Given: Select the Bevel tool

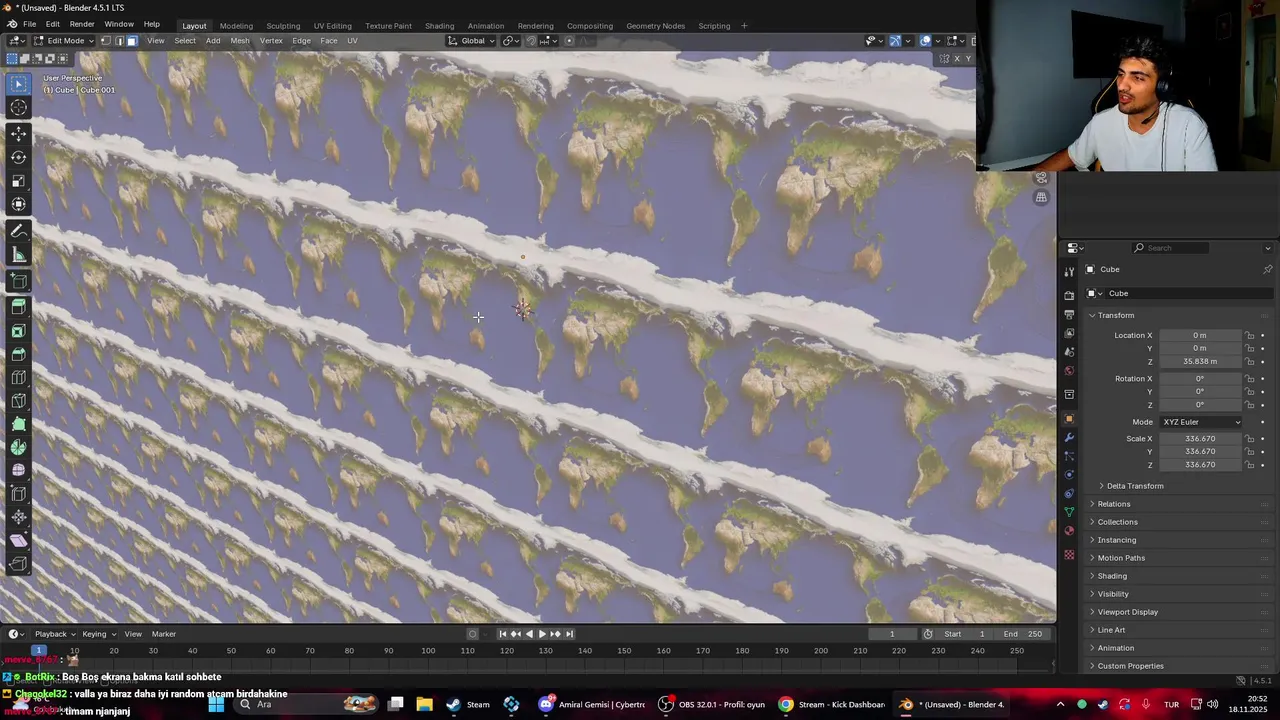Looking at the screenshot, I should [x=19, y=354].
